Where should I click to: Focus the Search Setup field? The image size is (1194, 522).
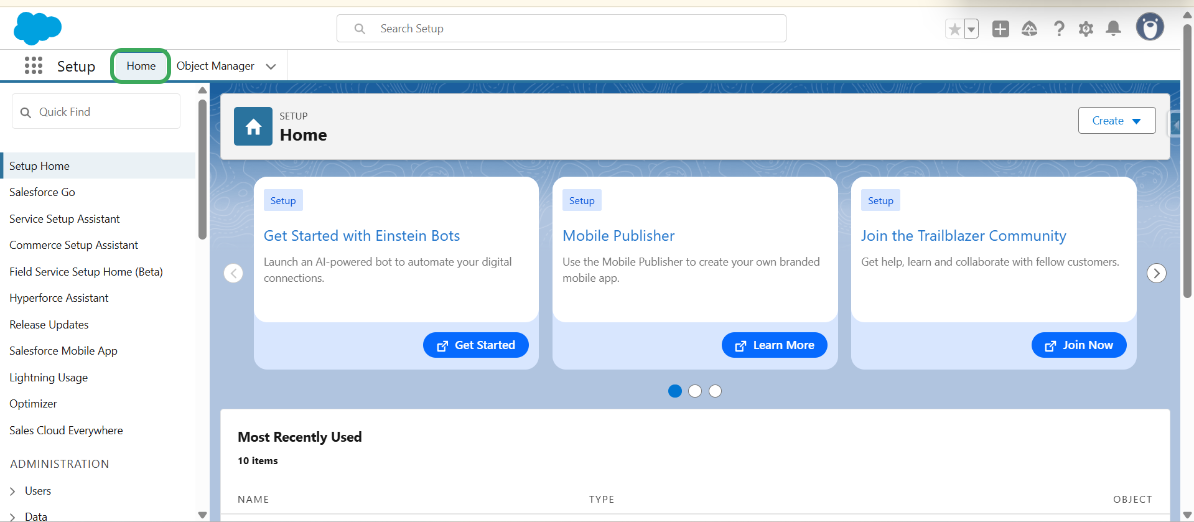tap(561, 29)
